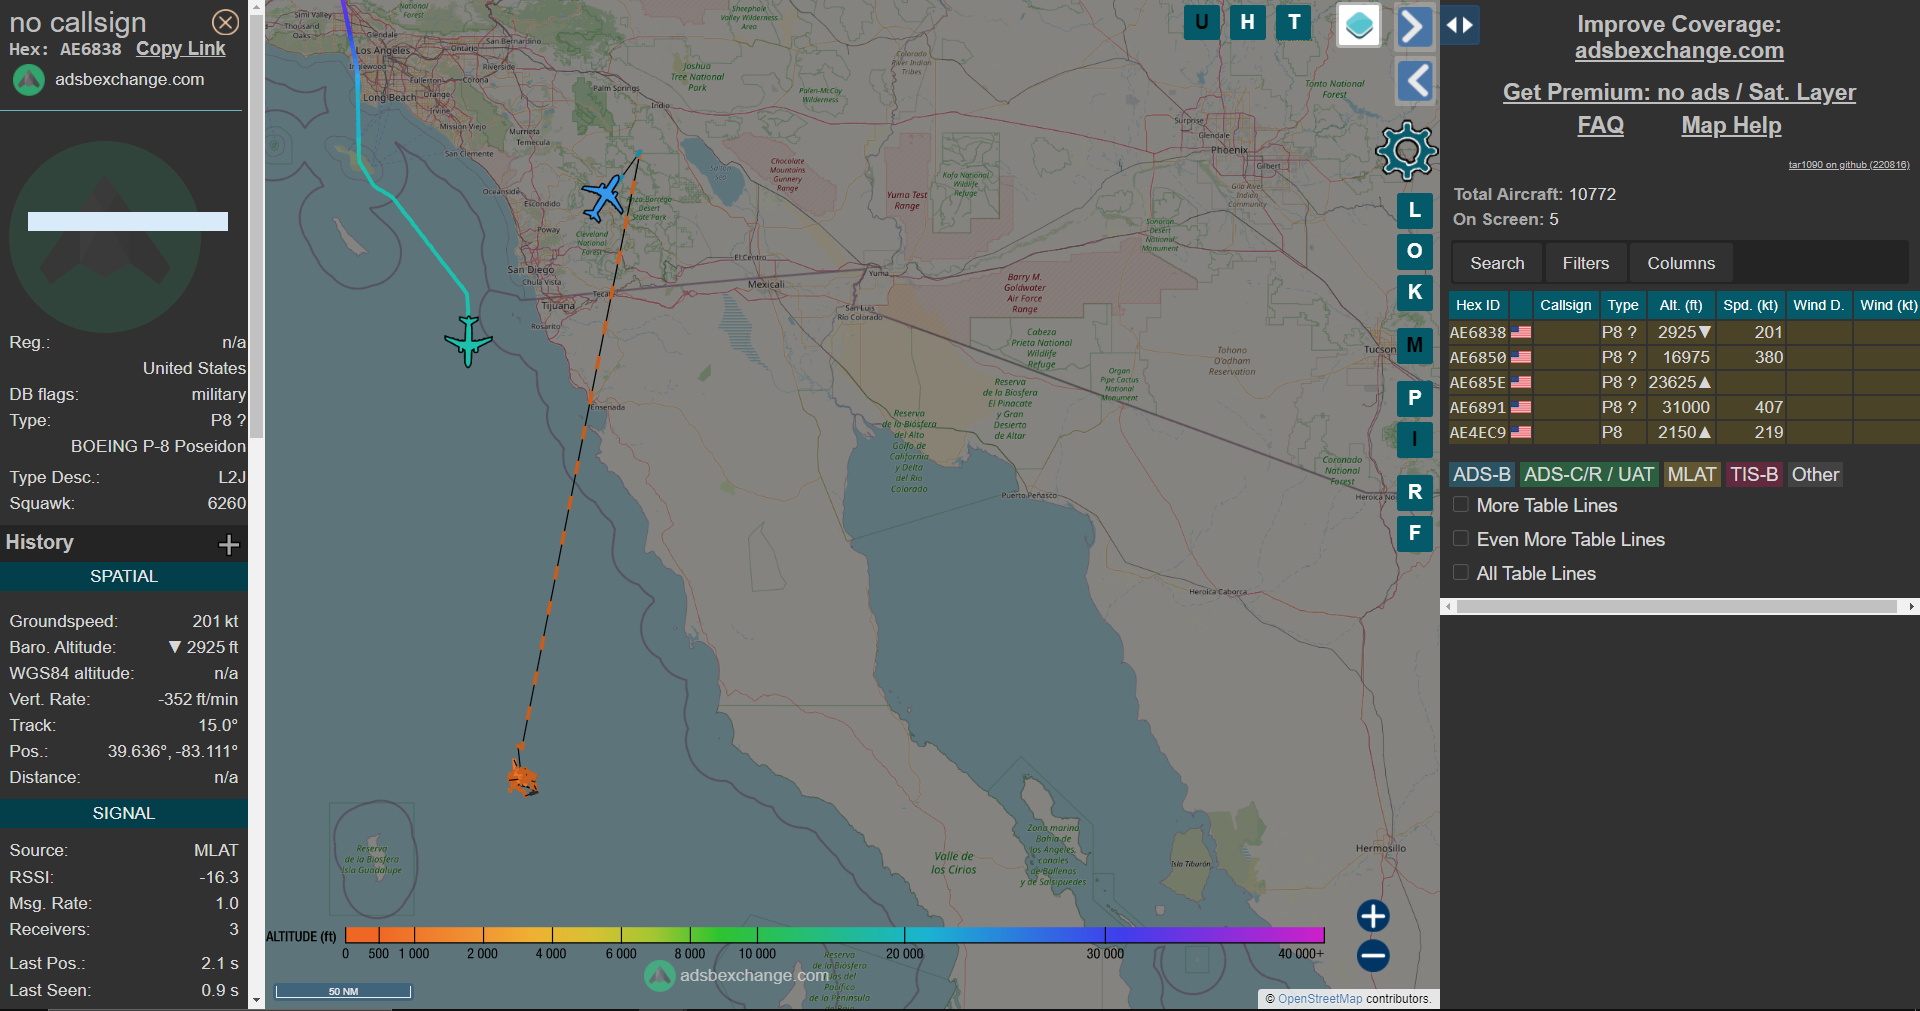Enable Even More Table Lines checkbox
The height and width of the screenshot is (1011, 1920).
[1461, 539]
